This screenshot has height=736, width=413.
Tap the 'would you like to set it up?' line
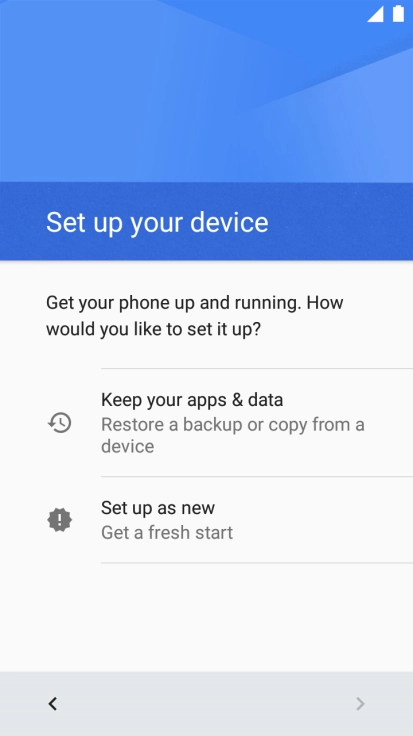[153, 329]
